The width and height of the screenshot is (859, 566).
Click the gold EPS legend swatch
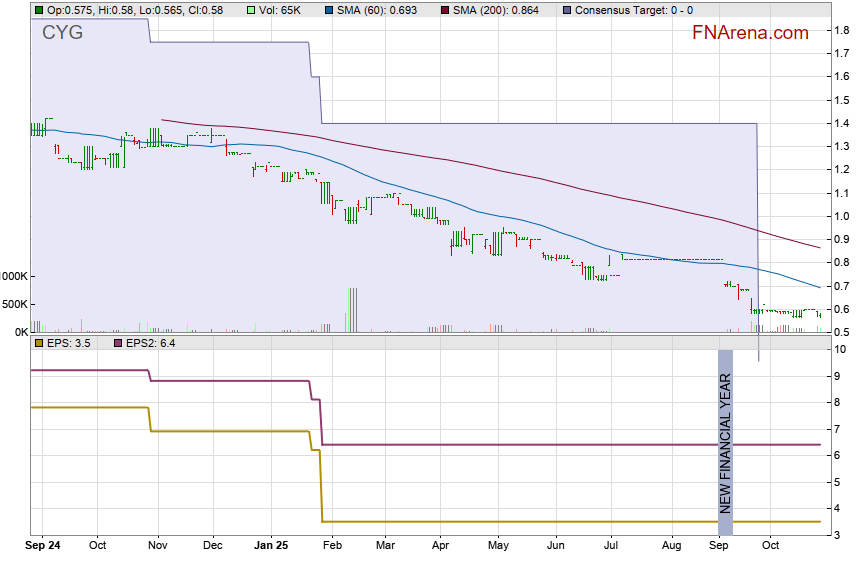(x=39, y=343)
